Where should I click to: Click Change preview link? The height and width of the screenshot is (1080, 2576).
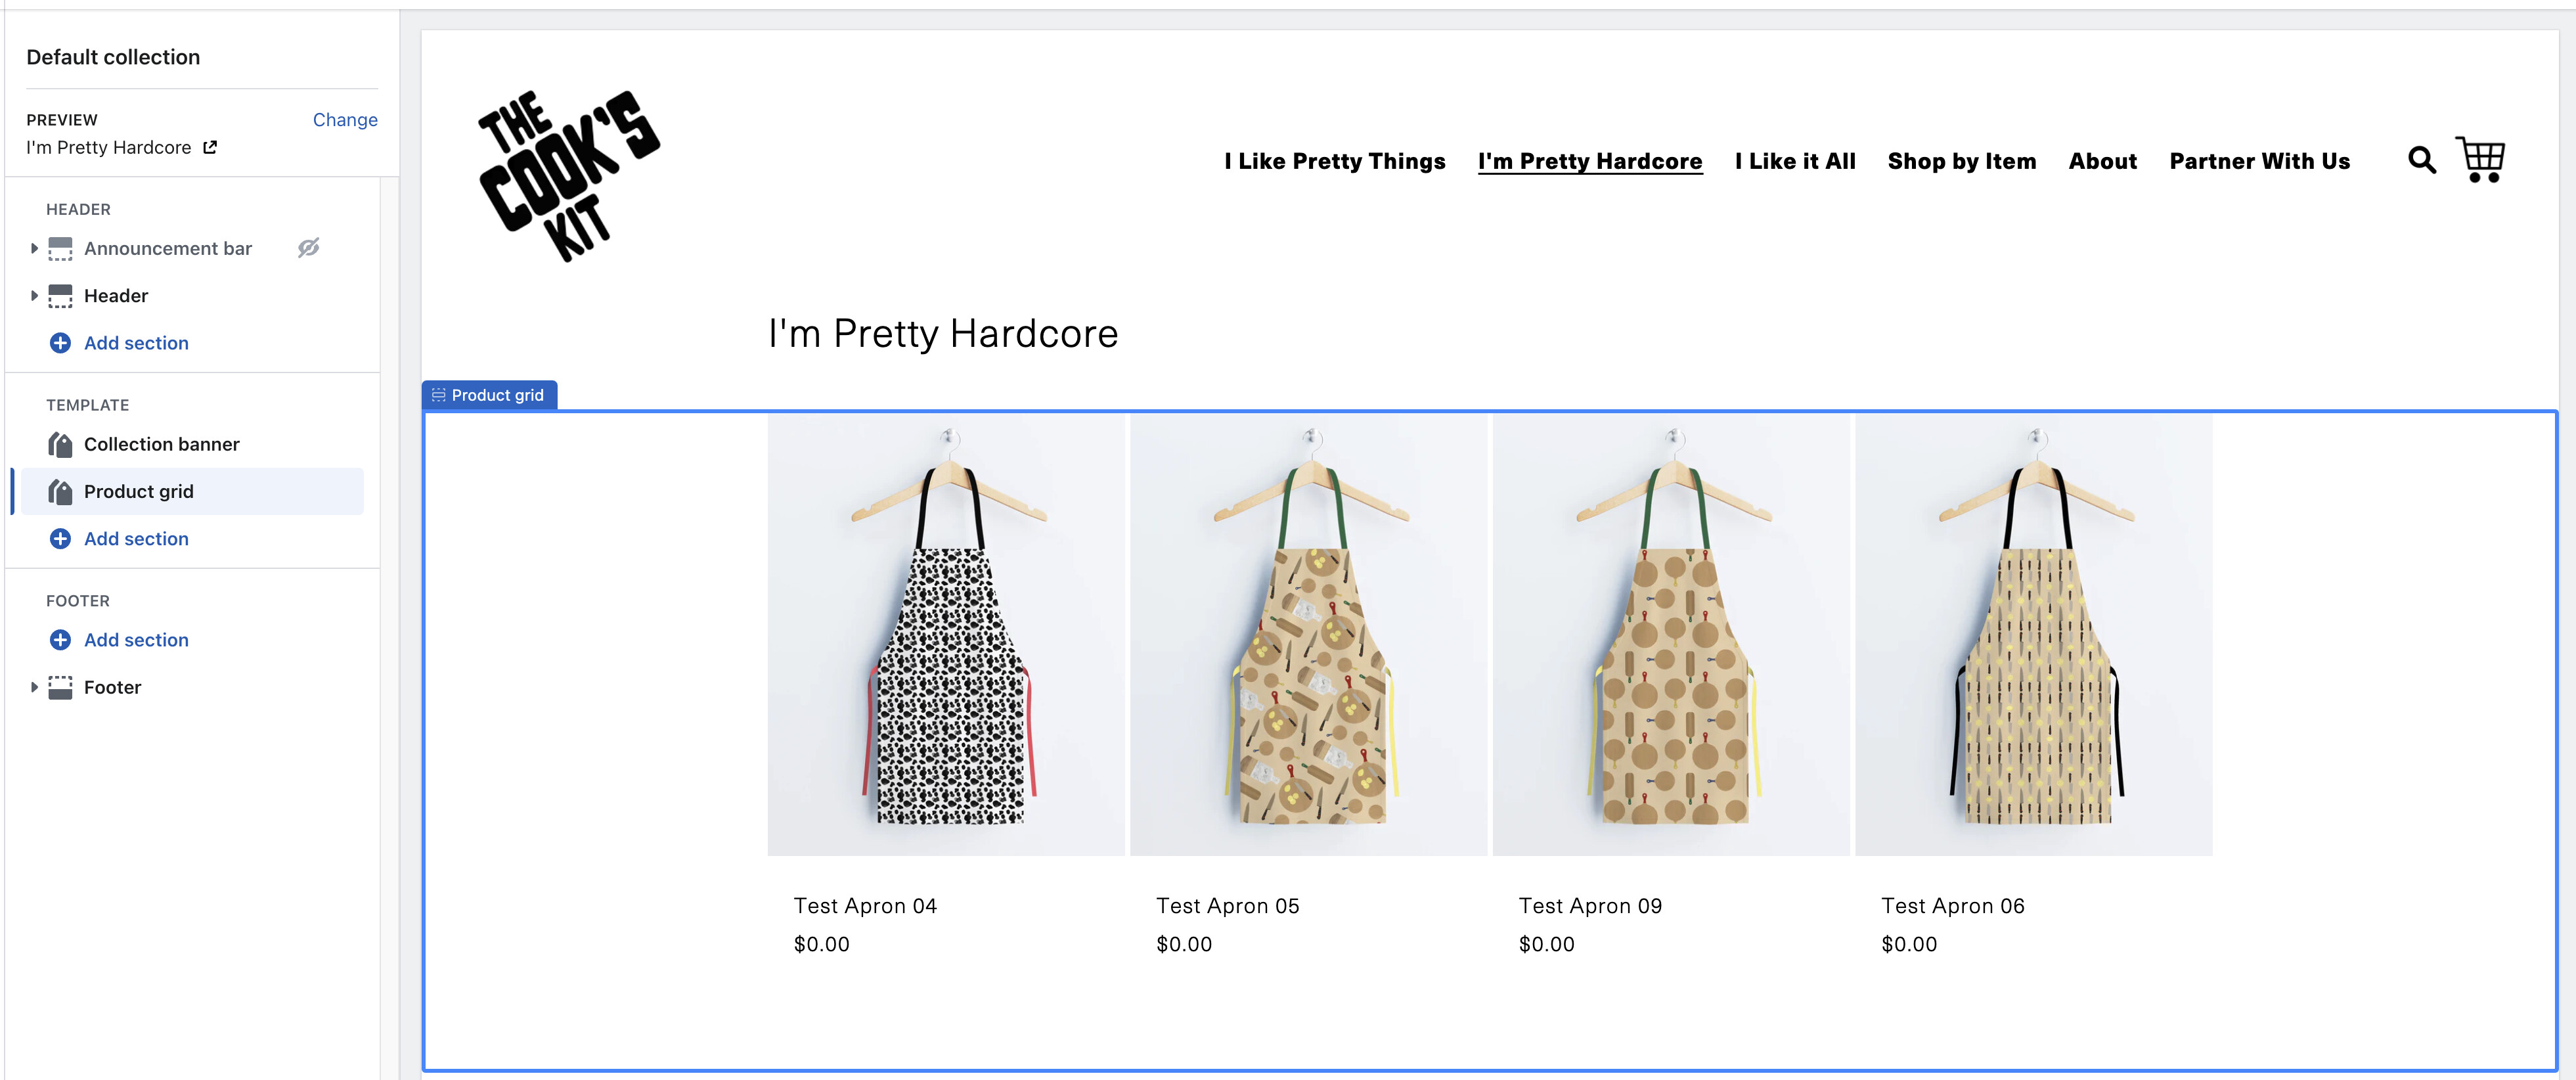click(345, 120)
